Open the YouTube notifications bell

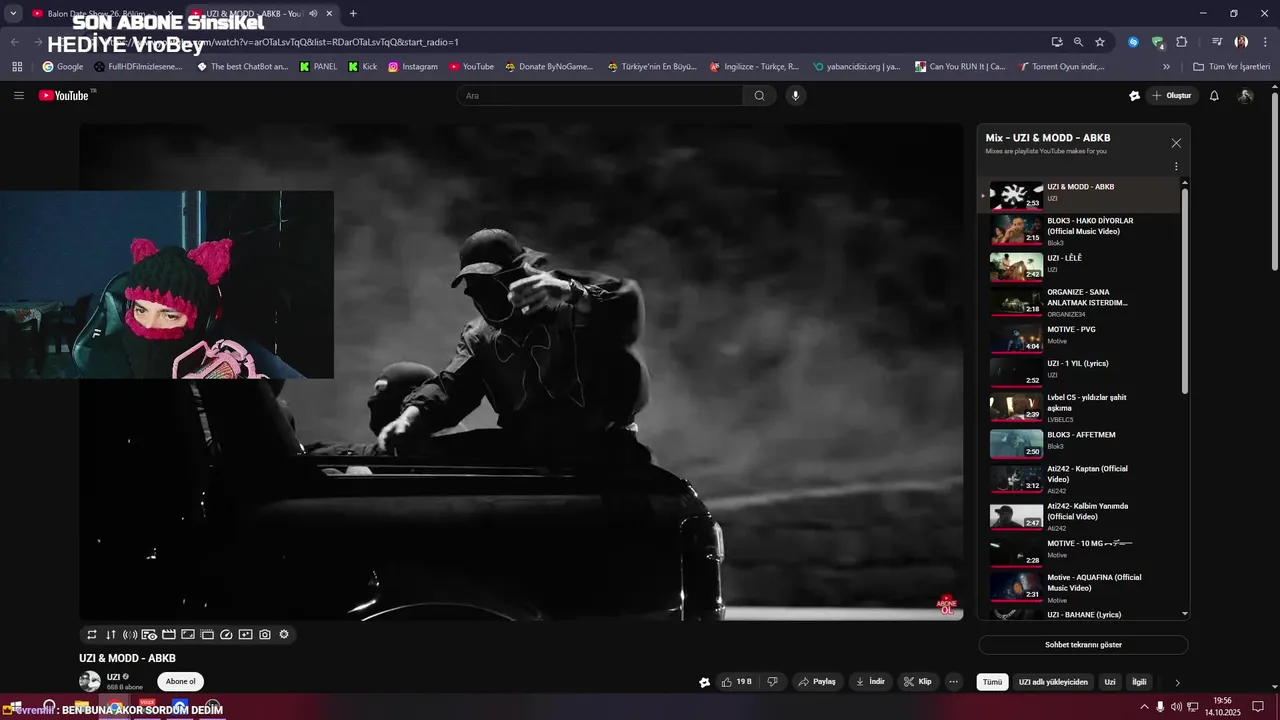(x=1214, y=96)
